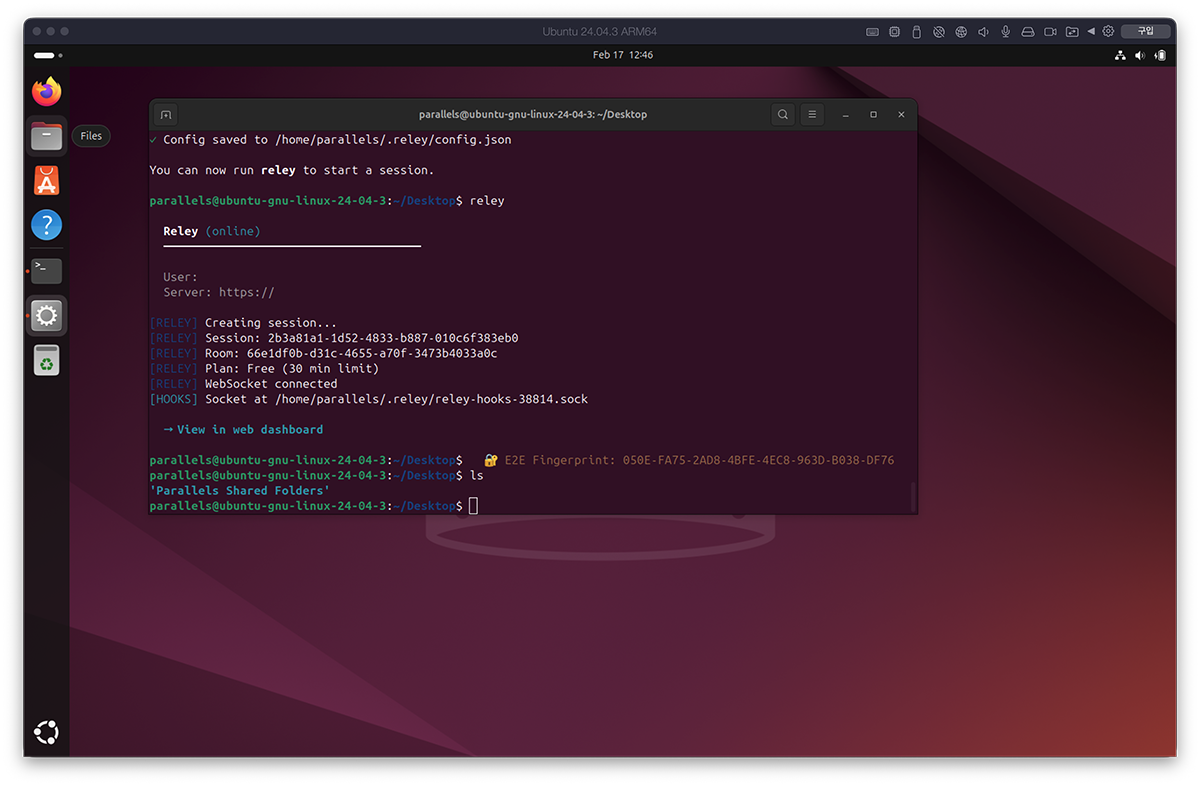1200x786 pixels.
Task: Show Applications using Ubuntu logo button
Action: [46, 733]
